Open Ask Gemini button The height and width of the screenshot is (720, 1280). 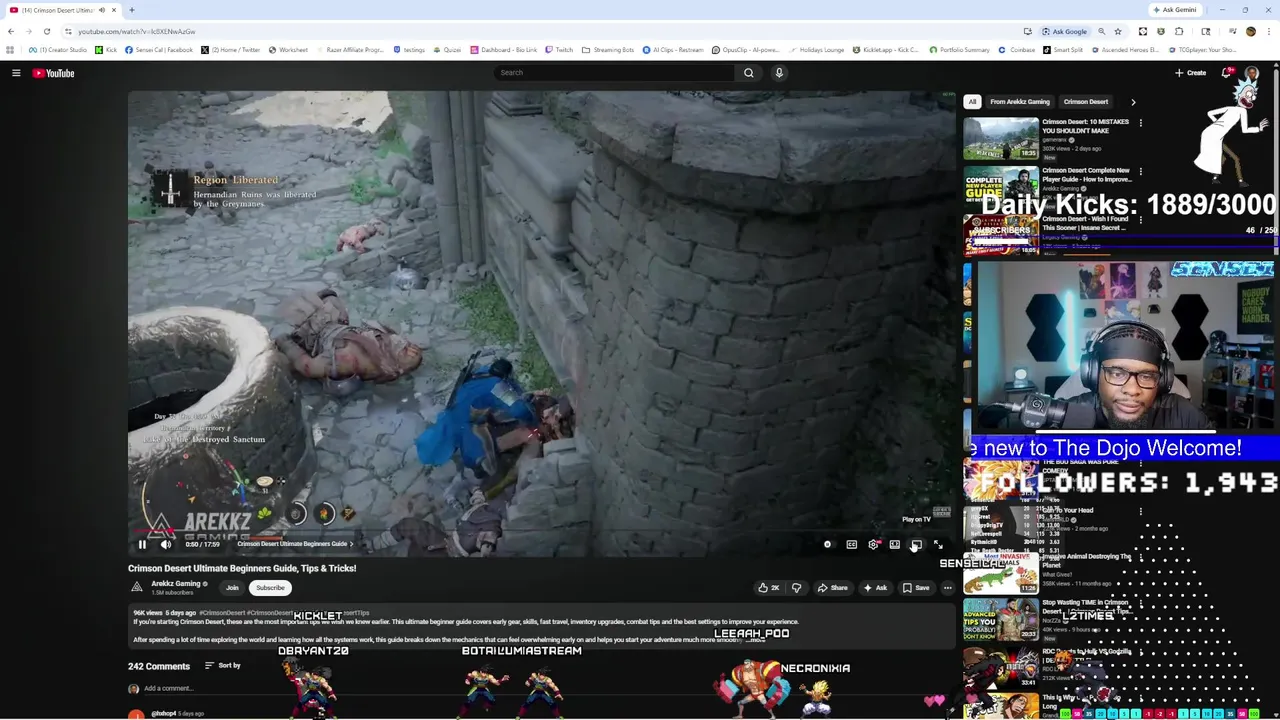point(1174,10)
